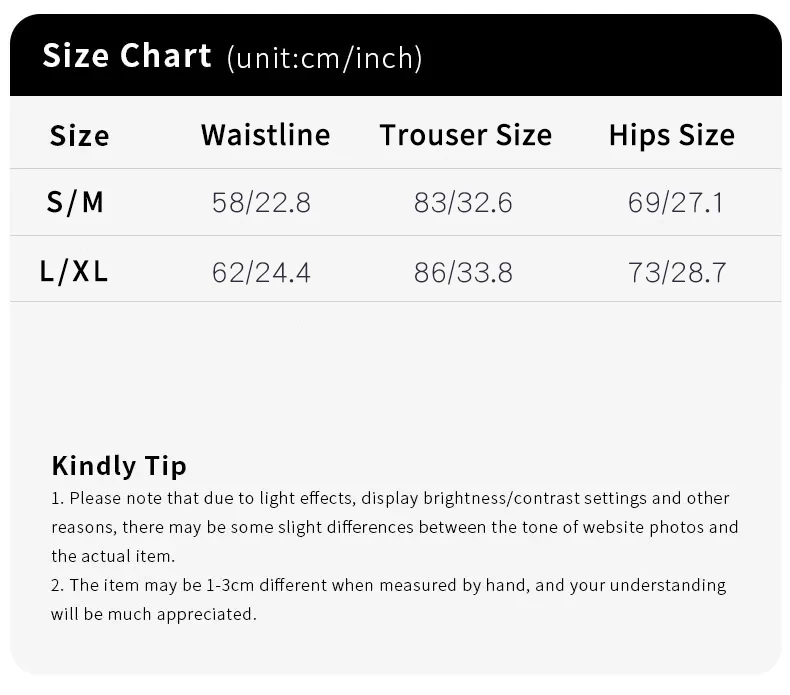Click the L/XL trouser value 86/33.8
The width and height of the screenshot is (790, 695).
click(463, 272)
